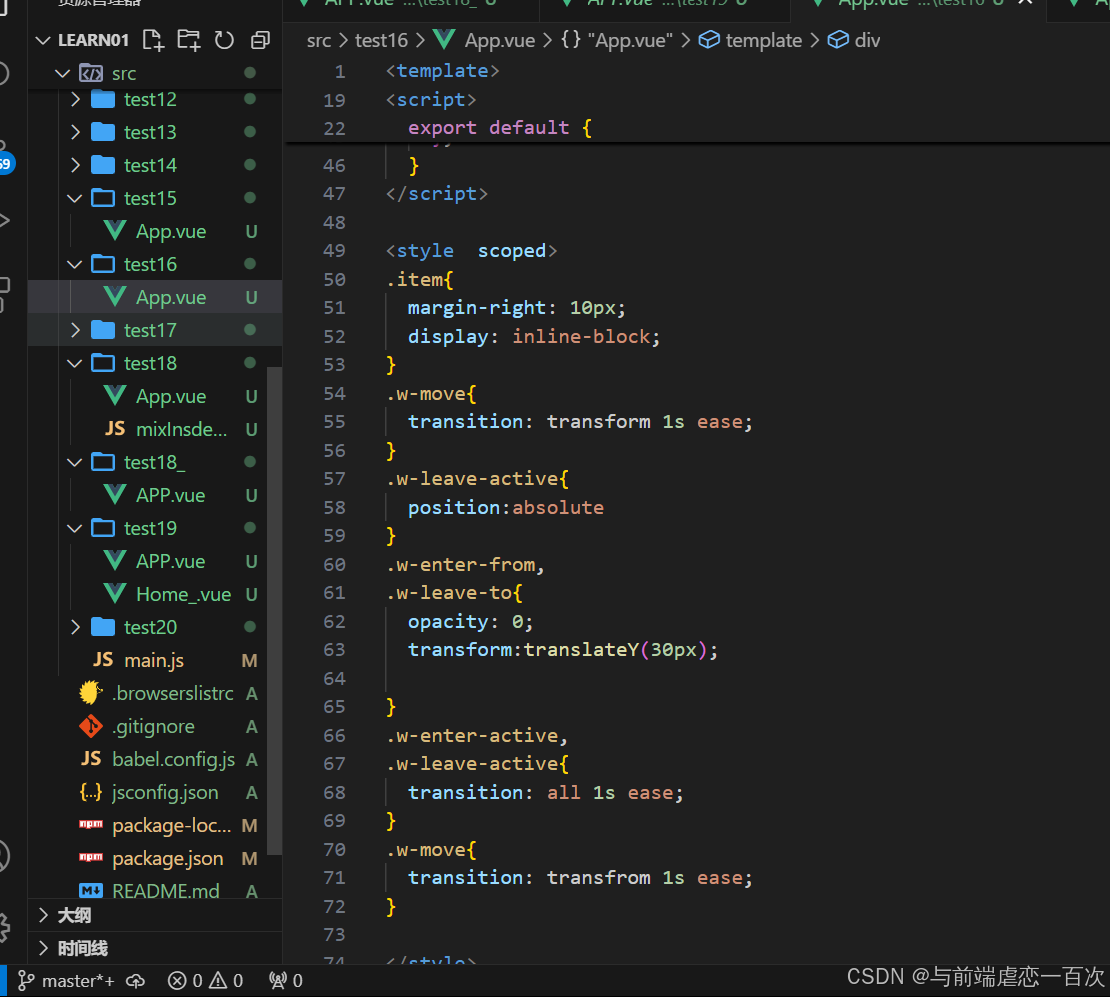Viewport: 1110px width, 997px height.
Task: Click sticky scroll line <template>
Action: coord(442,71)
